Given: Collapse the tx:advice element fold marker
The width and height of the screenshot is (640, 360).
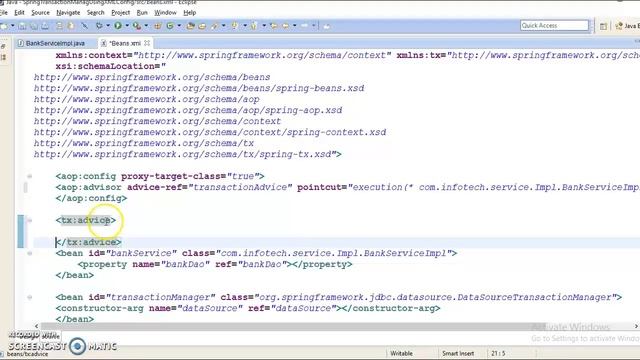Looking at the screenshot, I should click(29, 220).
